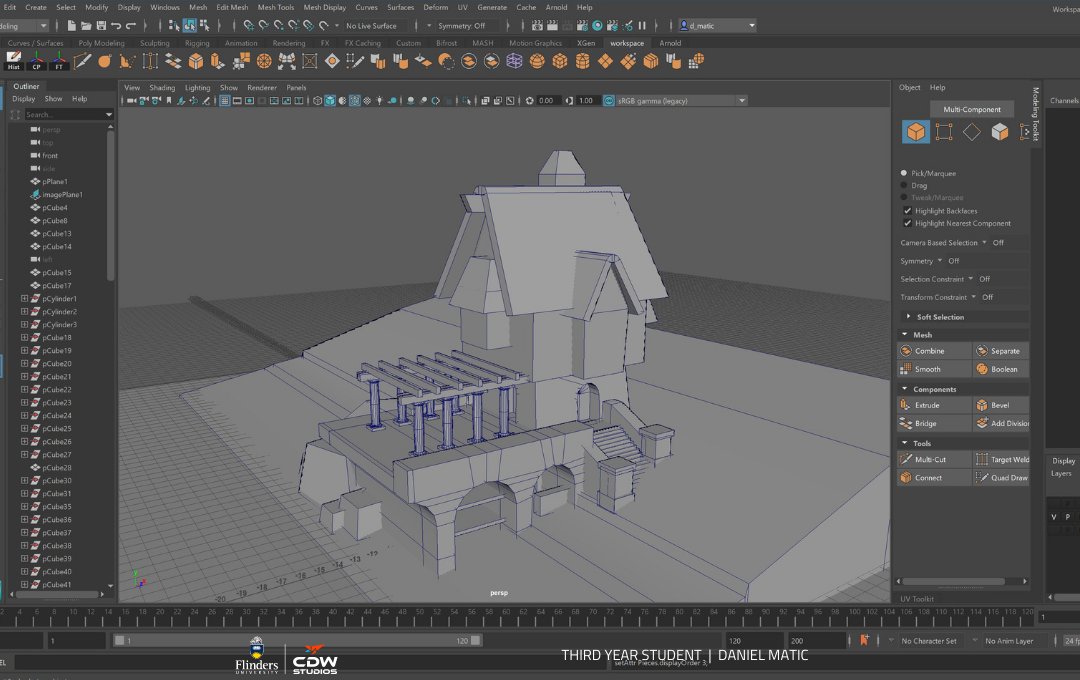
Task: Select object selection mode cube icon
Action: (x=915, y=132)
